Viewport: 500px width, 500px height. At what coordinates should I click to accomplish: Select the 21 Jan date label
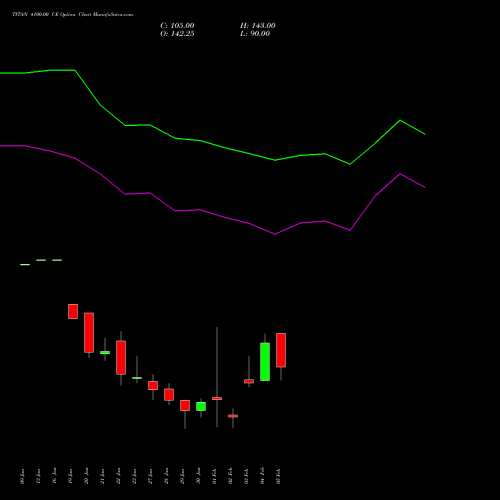click(x=103, y=476)
